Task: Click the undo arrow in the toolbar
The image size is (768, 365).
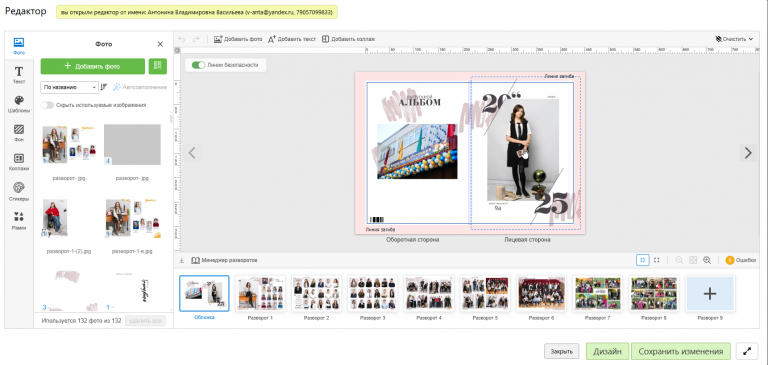Action: [x=182, y=39]
